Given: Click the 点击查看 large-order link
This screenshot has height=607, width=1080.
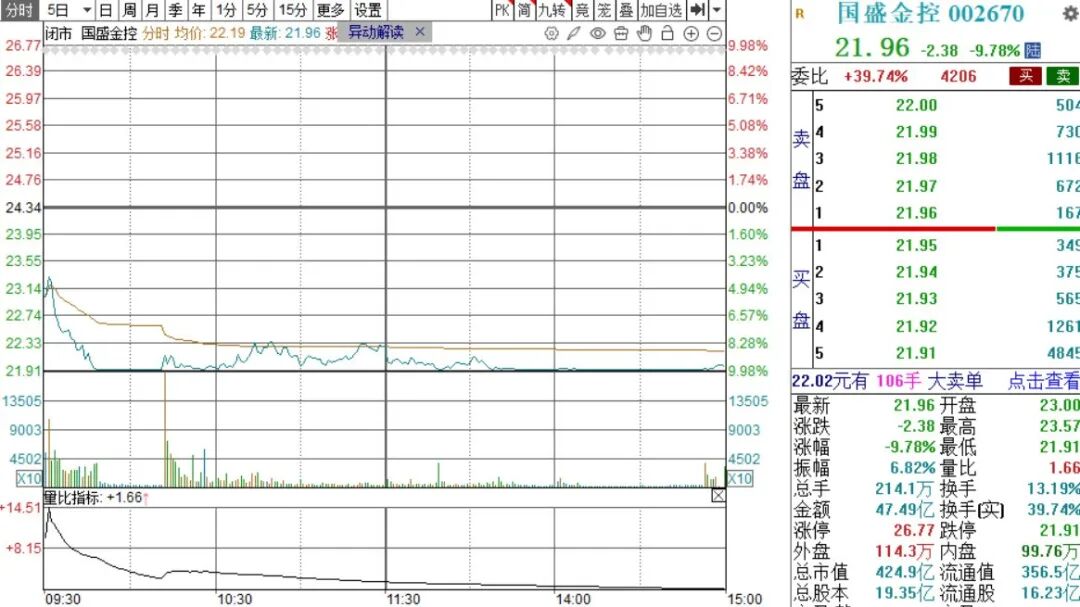Looking at the screenshot, I should click(x=1043, y=381).
